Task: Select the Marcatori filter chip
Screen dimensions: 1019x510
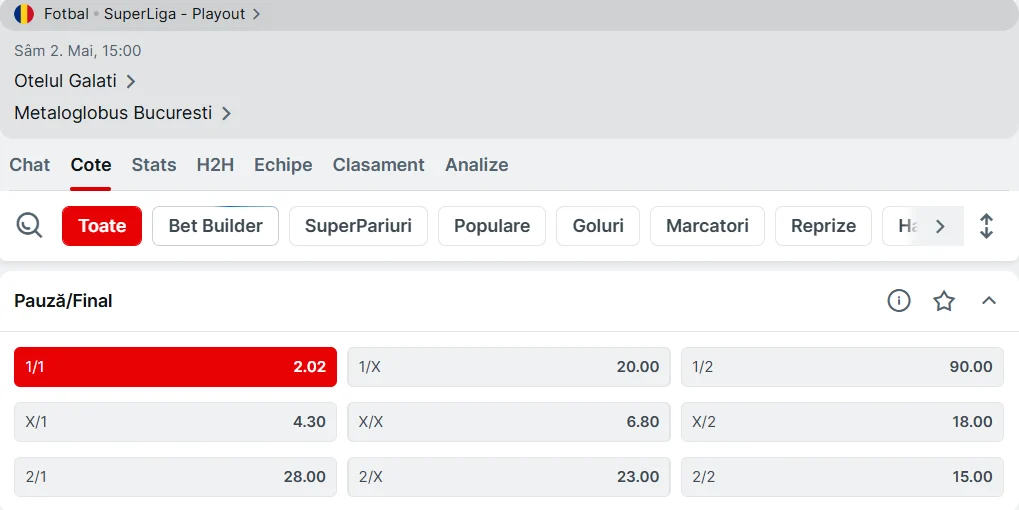Action: [x=707, y=226]
